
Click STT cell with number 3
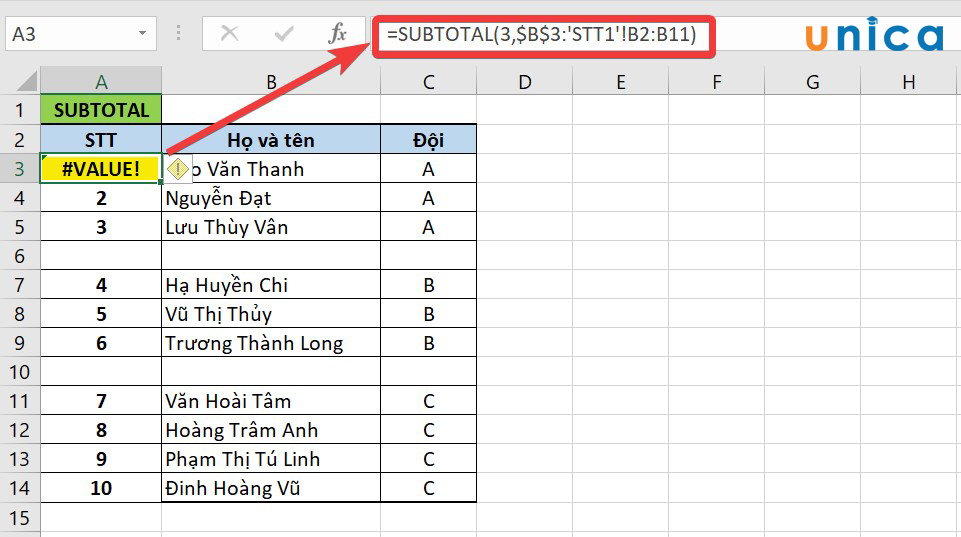coord(101,227)
